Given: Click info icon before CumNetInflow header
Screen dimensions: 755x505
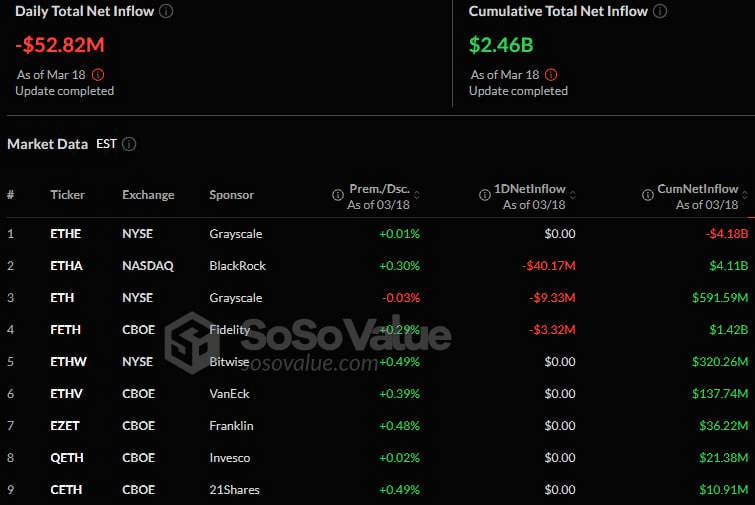Looking at the screenshot, I should click(x=648, y=195).
